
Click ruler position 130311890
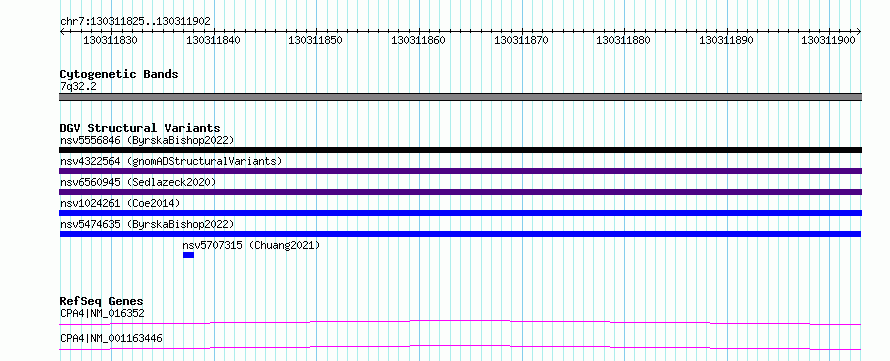click(726, 40)
